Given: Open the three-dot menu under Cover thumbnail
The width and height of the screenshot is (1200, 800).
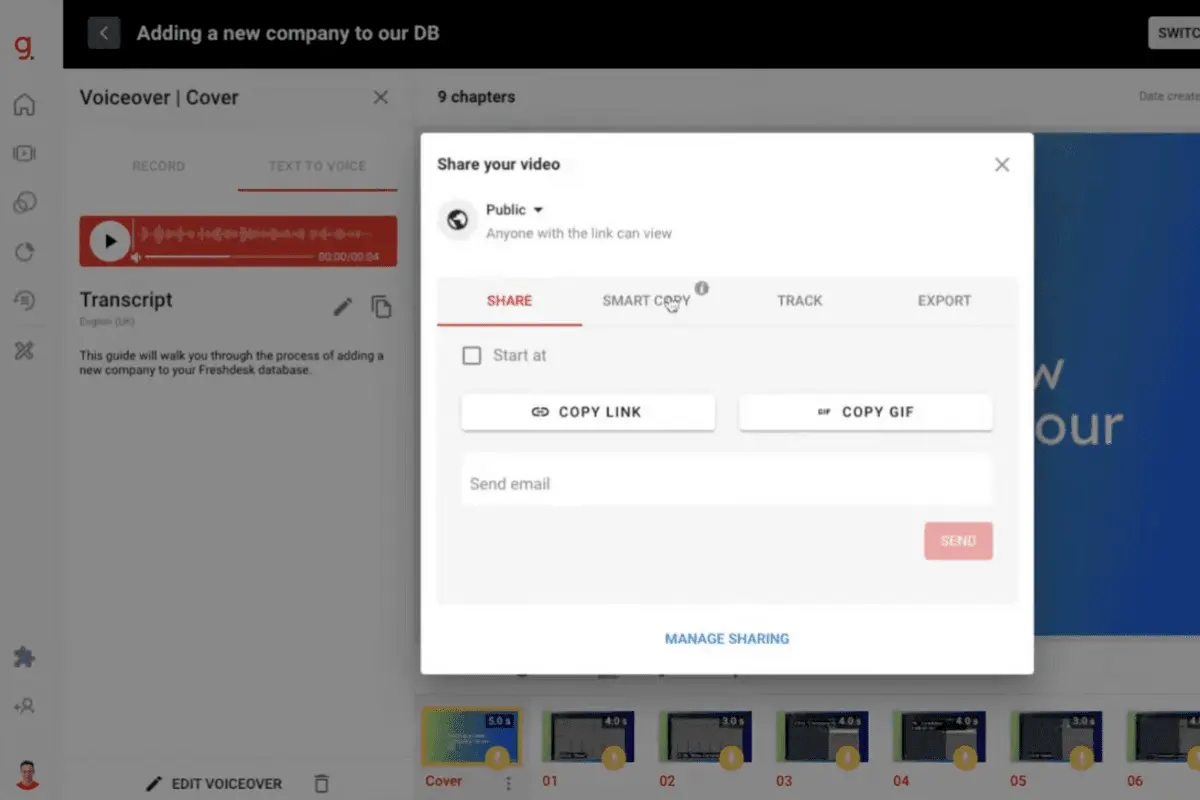Looking at the screenshot, I should tap(508, 783).
